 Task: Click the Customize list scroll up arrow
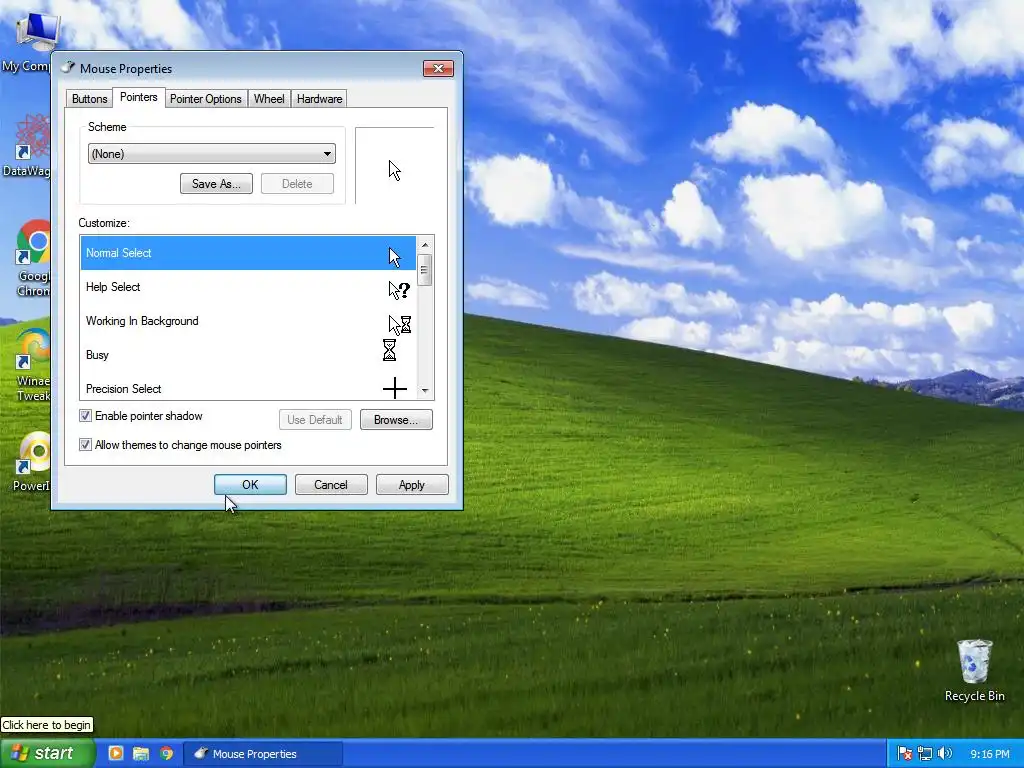pos(425,244)
